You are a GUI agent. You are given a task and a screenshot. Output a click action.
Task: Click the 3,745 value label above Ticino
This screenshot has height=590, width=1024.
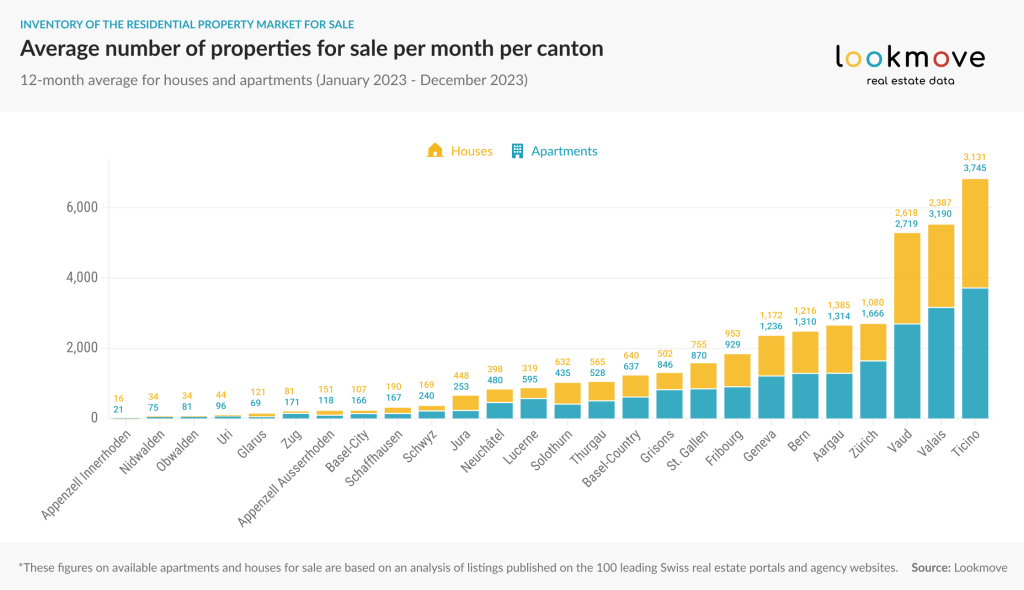pyautogui.click(x=975, y=168)
